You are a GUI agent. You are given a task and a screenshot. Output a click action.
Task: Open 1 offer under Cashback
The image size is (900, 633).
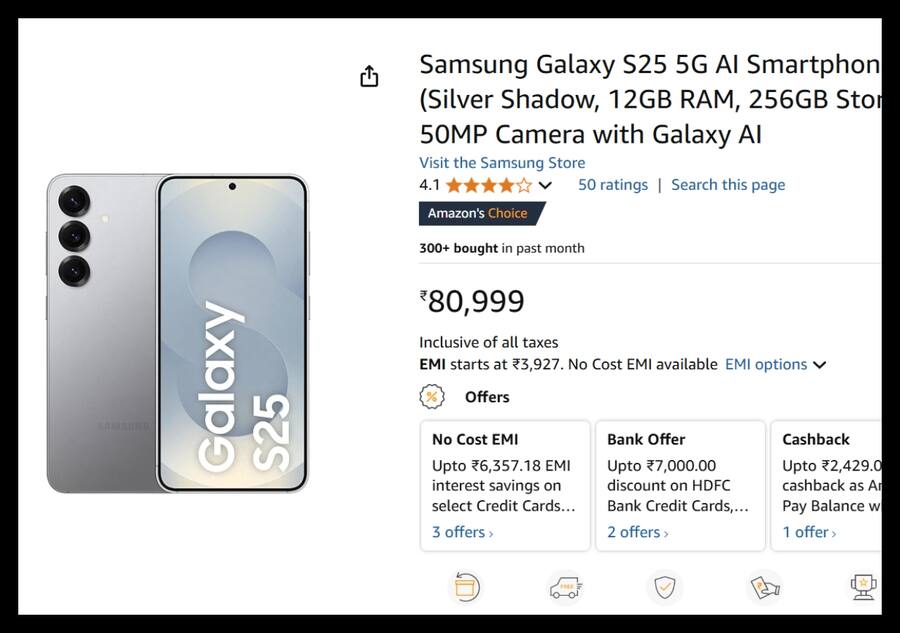[x=806, y=532]
